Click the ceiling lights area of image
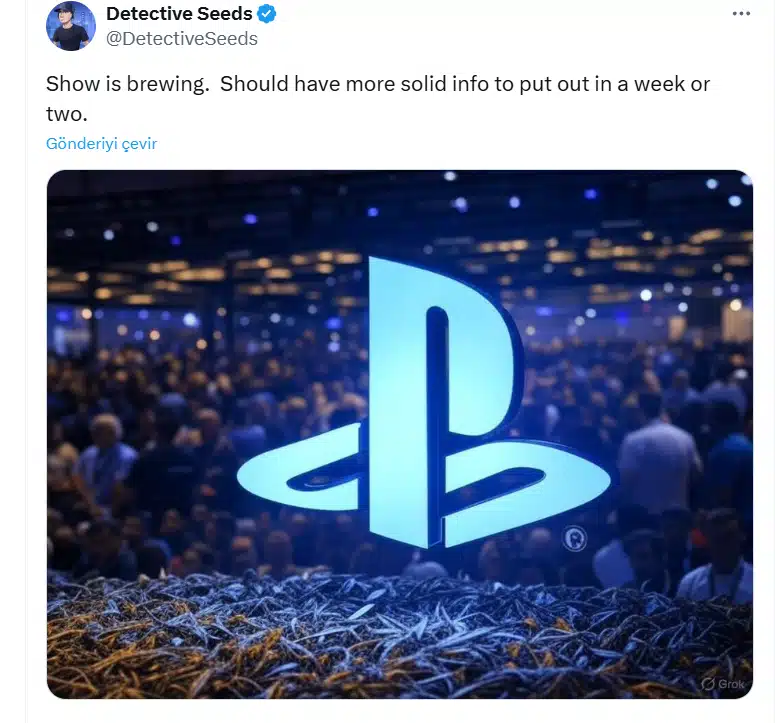Image resolution: width=775 pixels, height=723 pixels. (x=400, y=247)
